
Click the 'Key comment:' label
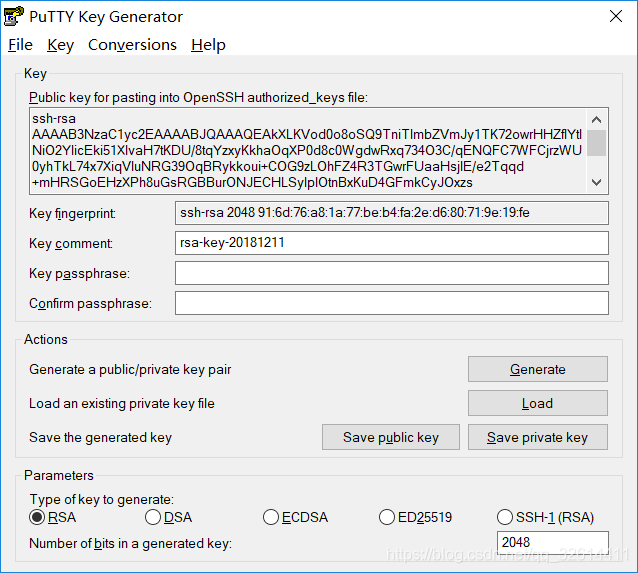click(71, 243)
